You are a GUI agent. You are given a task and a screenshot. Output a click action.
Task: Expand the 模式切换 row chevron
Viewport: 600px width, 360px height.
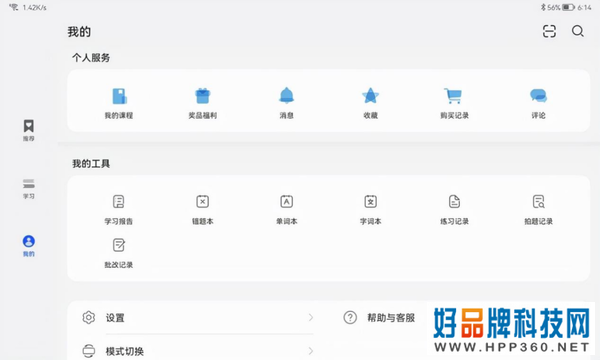[311, 351]
